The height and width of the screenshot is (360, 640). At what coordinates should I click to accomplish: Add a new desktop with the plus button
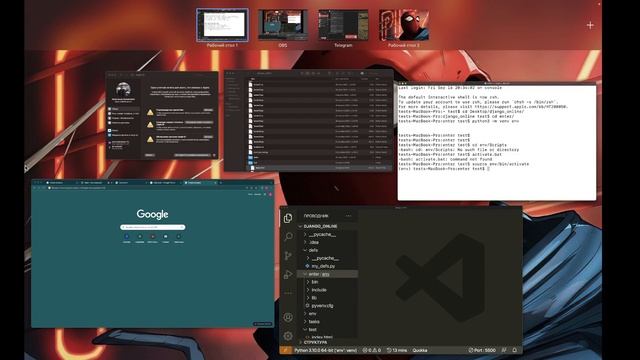[x=590, y=25]
